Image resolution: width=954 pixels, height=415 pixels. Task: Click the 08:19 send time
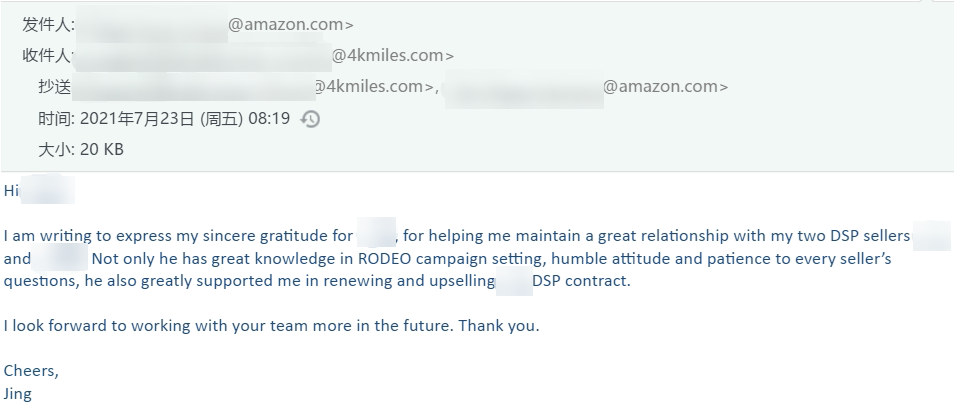[268, 118]
